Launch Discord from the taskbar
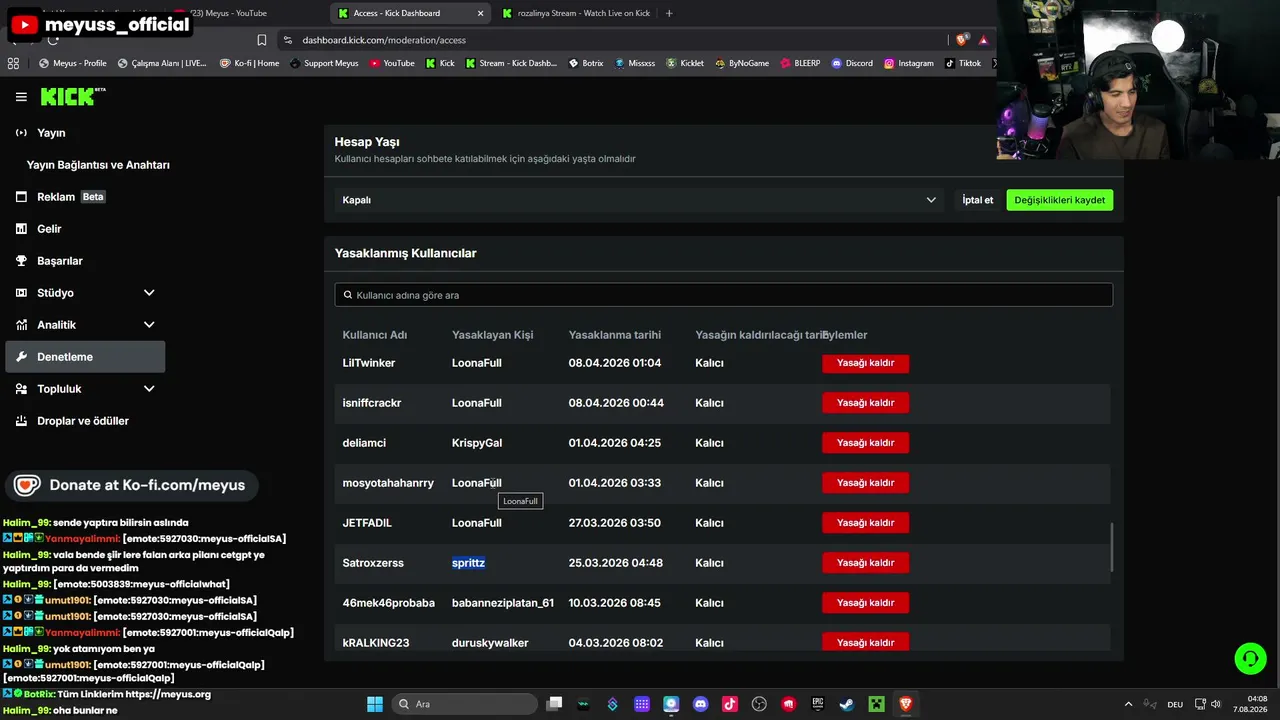The height and width of the screenshot is (720, 1280). click(x=700, y=704)
